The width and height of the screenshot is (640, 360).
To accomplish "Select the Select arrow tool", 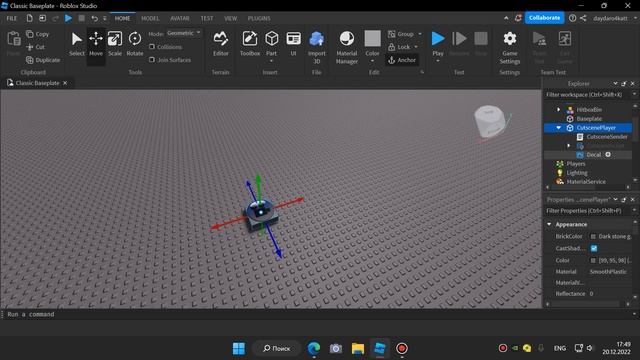I will click(x=76, y=44).
